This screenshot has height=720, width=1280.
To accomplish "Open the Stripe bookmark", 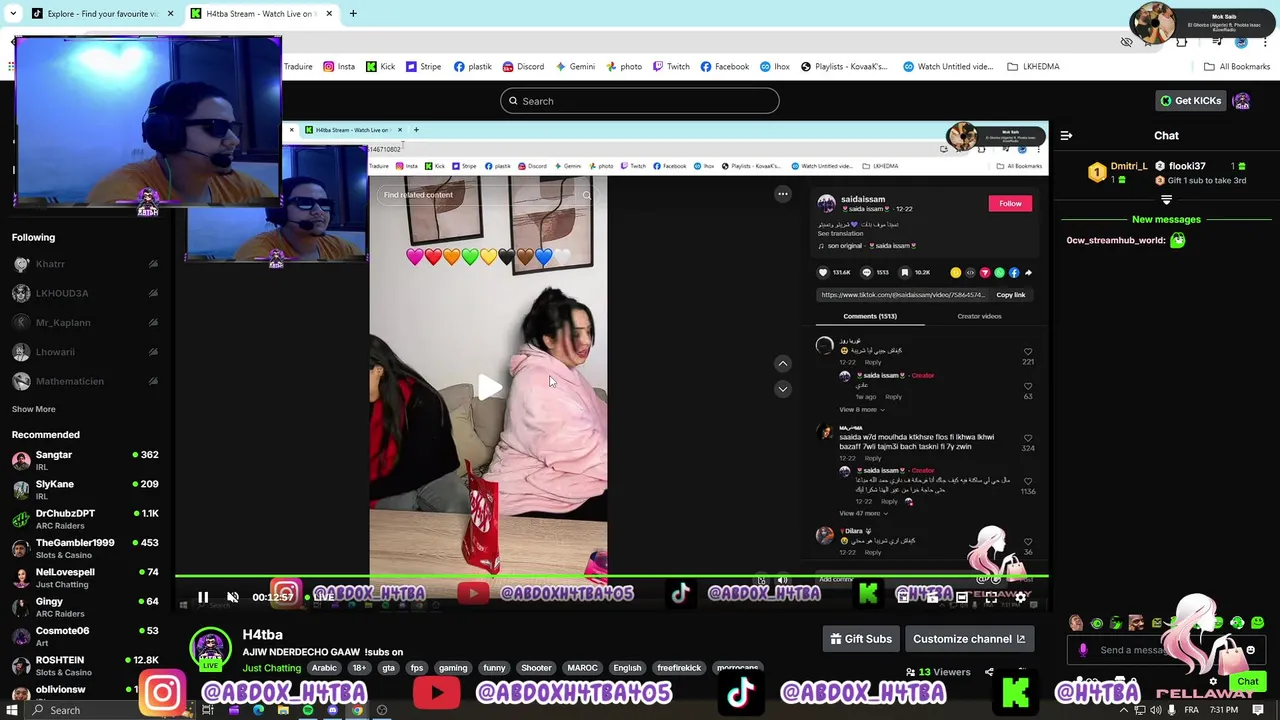I will [x=423, y=67].
